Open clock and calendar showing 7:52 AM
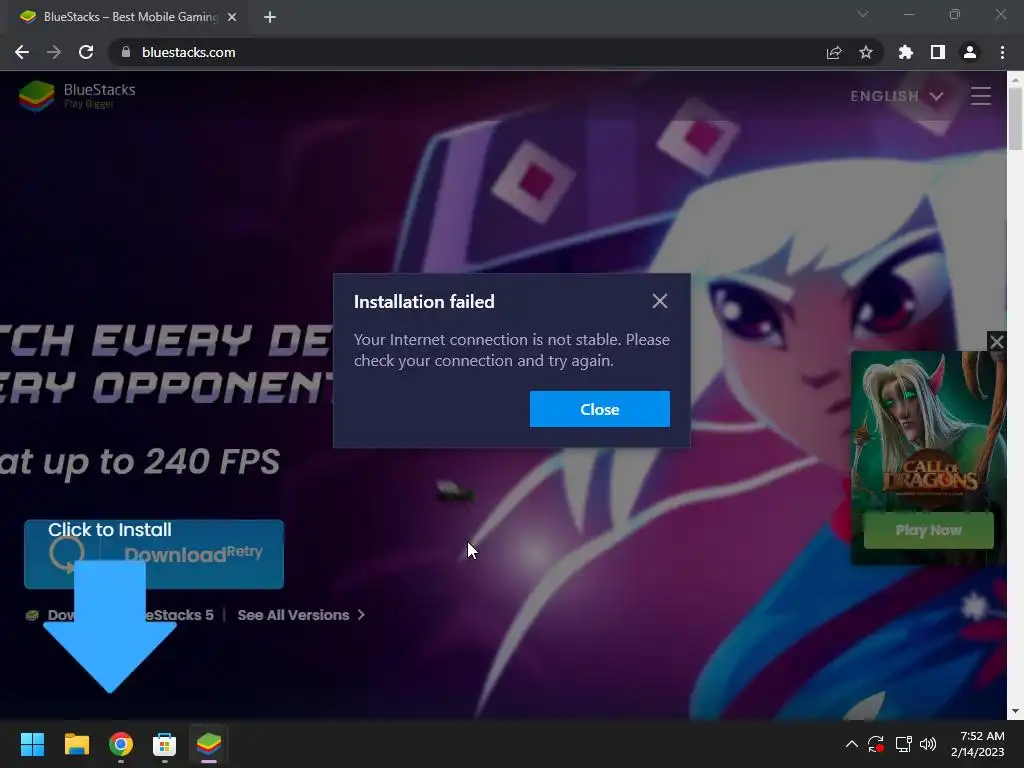Viewport: 1024px width, 768px height. [x=978, y=744]
